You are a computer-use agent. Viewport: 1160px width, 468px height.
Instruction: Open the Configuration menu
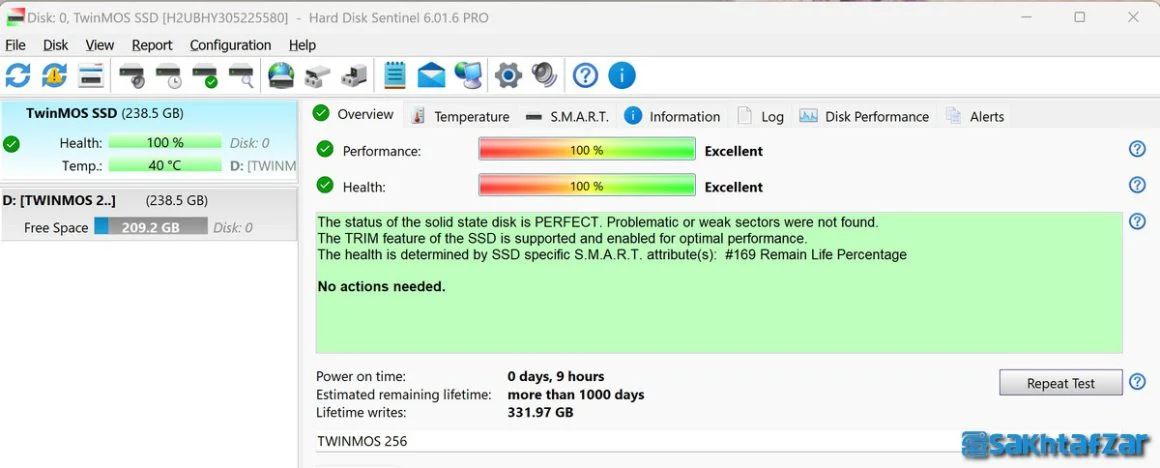(x=230, y=45)
